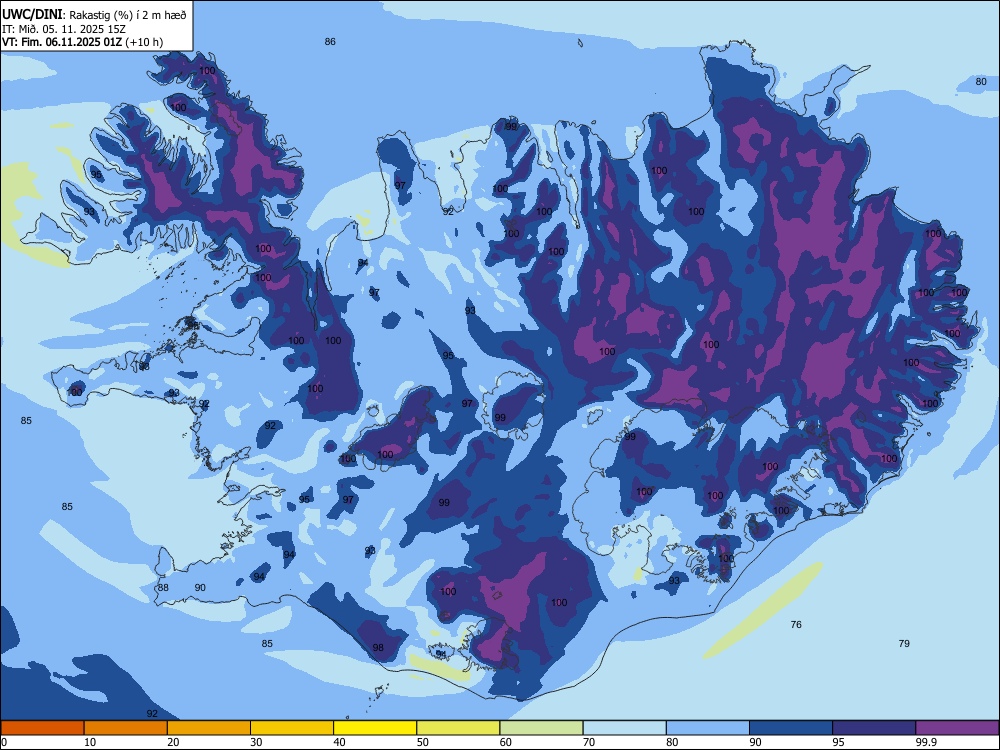Click the '70' legend label
Screen dimensions: 1000x750
(x=589, y=742)
